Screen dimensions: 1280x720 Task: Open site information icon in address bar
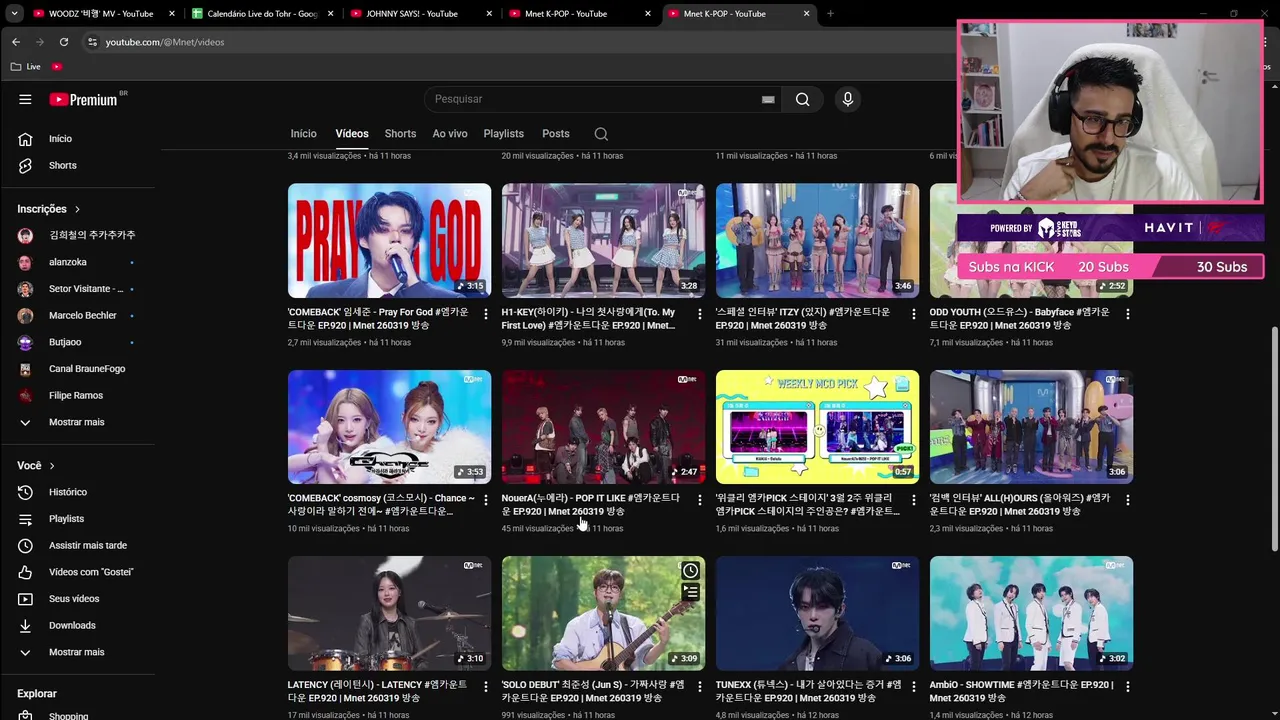tap(92, 42)
